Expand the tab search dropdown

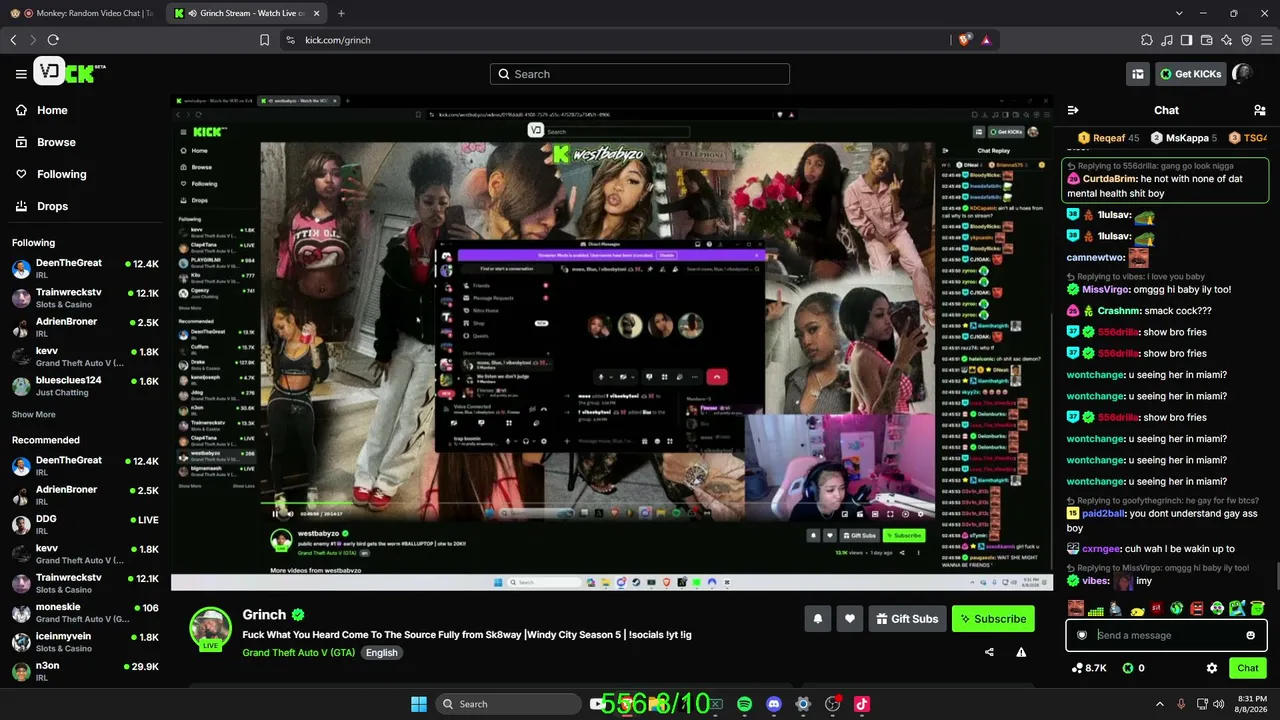[1179, 13]
